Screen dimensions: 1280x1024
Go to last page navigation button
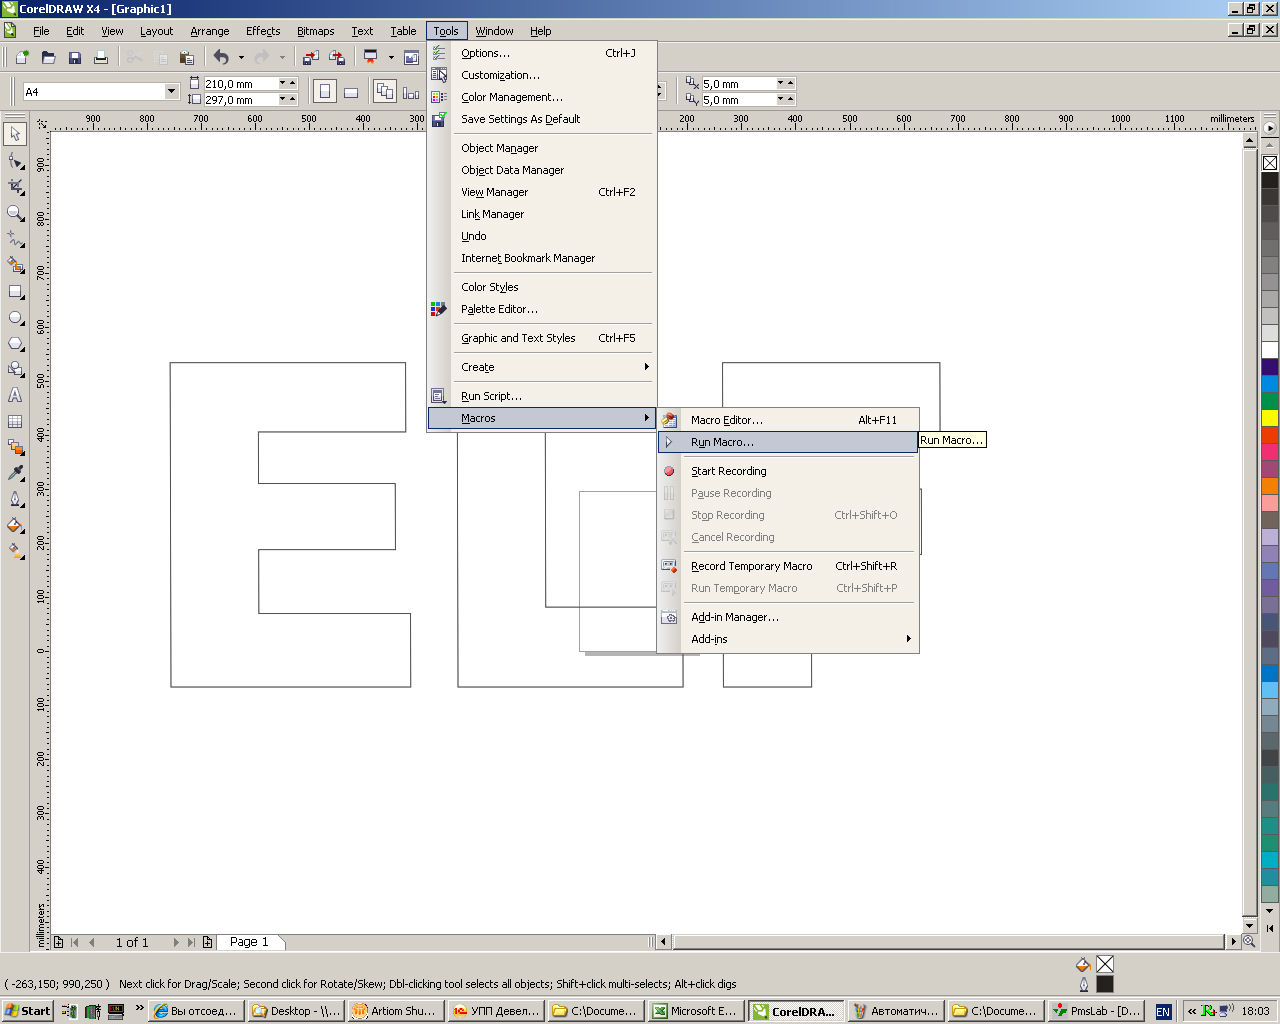coord(191,942)
